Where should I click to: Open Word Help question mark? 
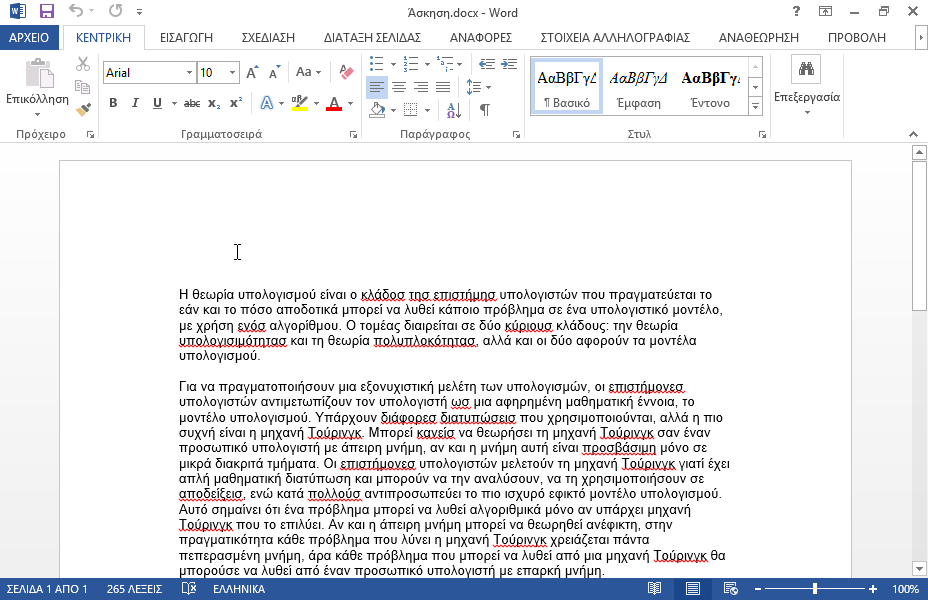[x=796, y=11]
